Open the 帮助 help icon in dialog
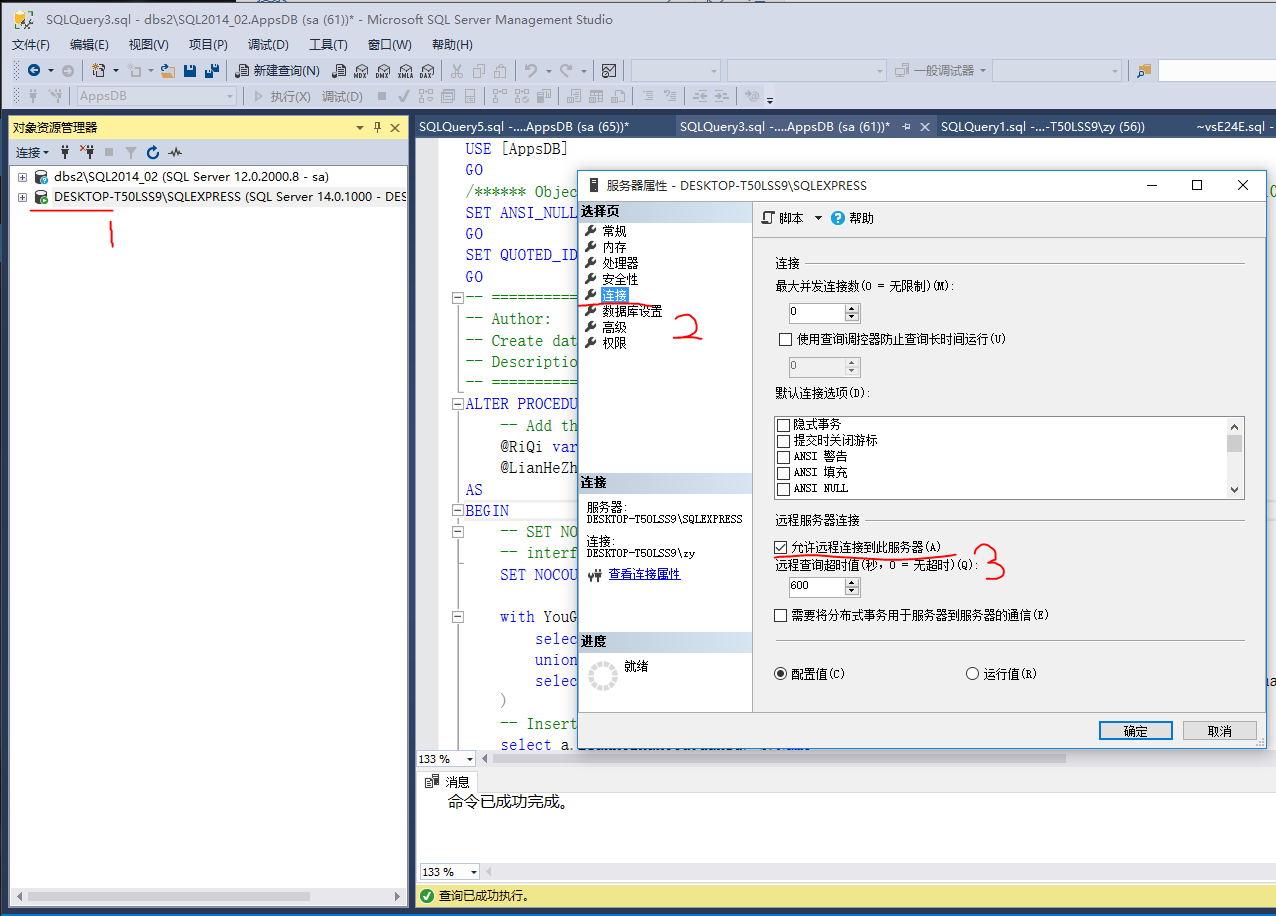The height and width of the screenshot is (916, 1276). coord(838,218)
